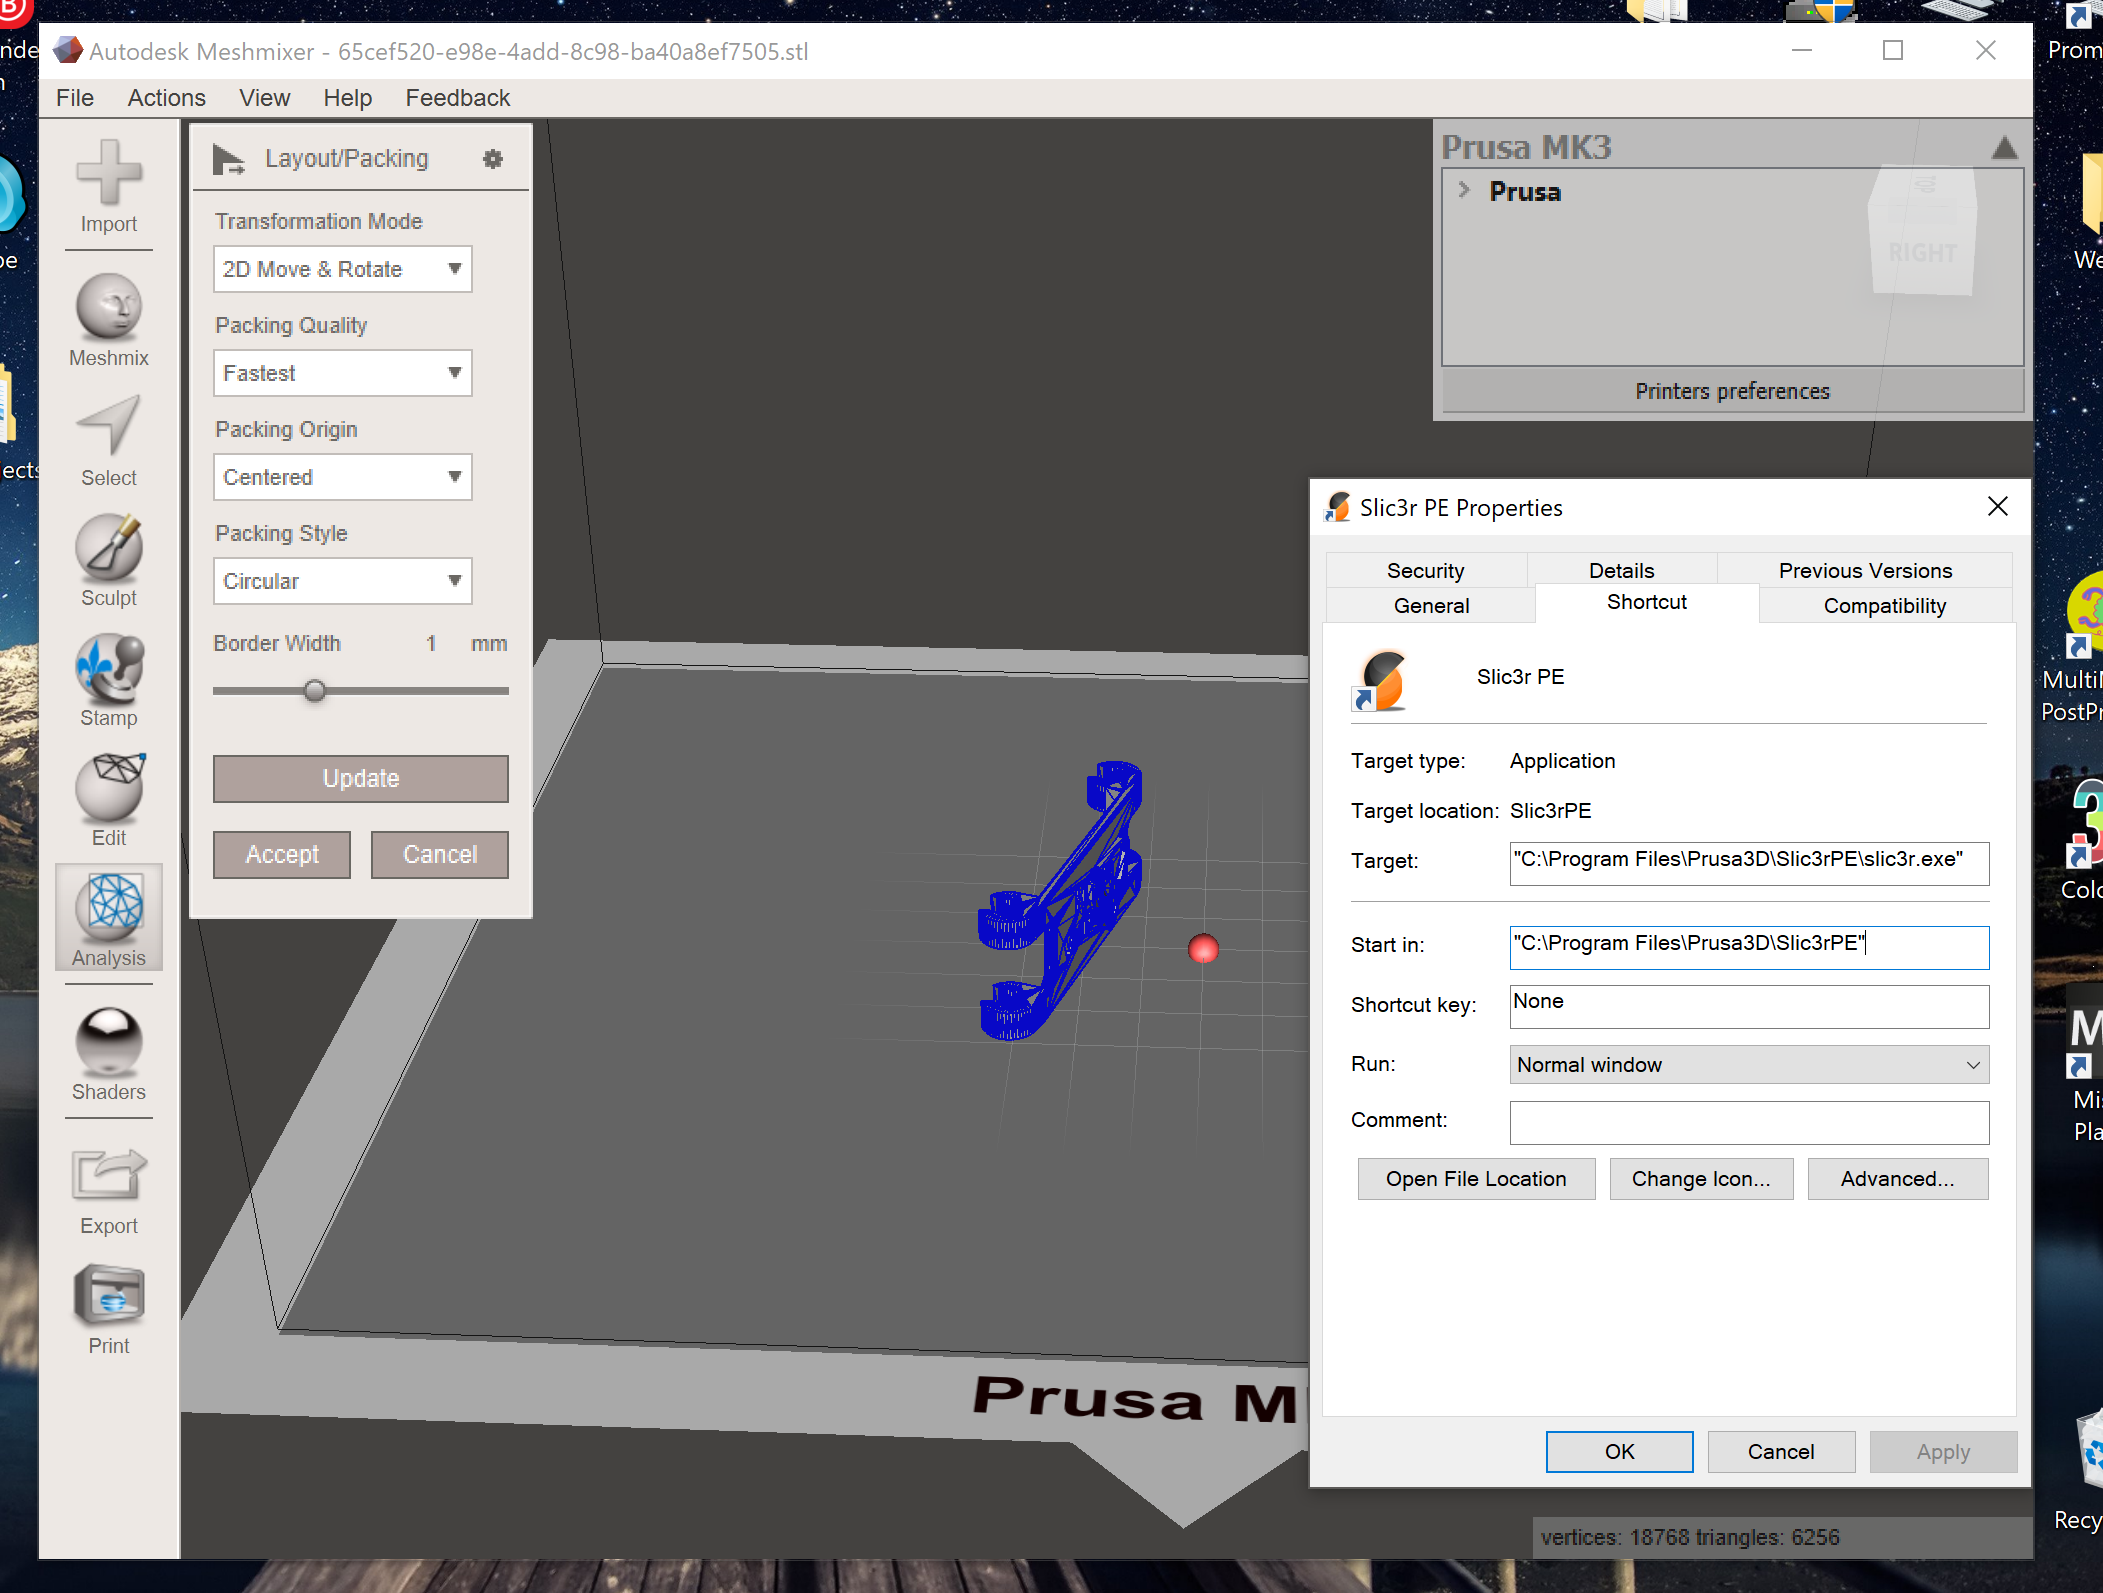The width and height of the screenshot is (2103, 1593).
Task: Open the Actions menu
Action: (x=166, y=97)
